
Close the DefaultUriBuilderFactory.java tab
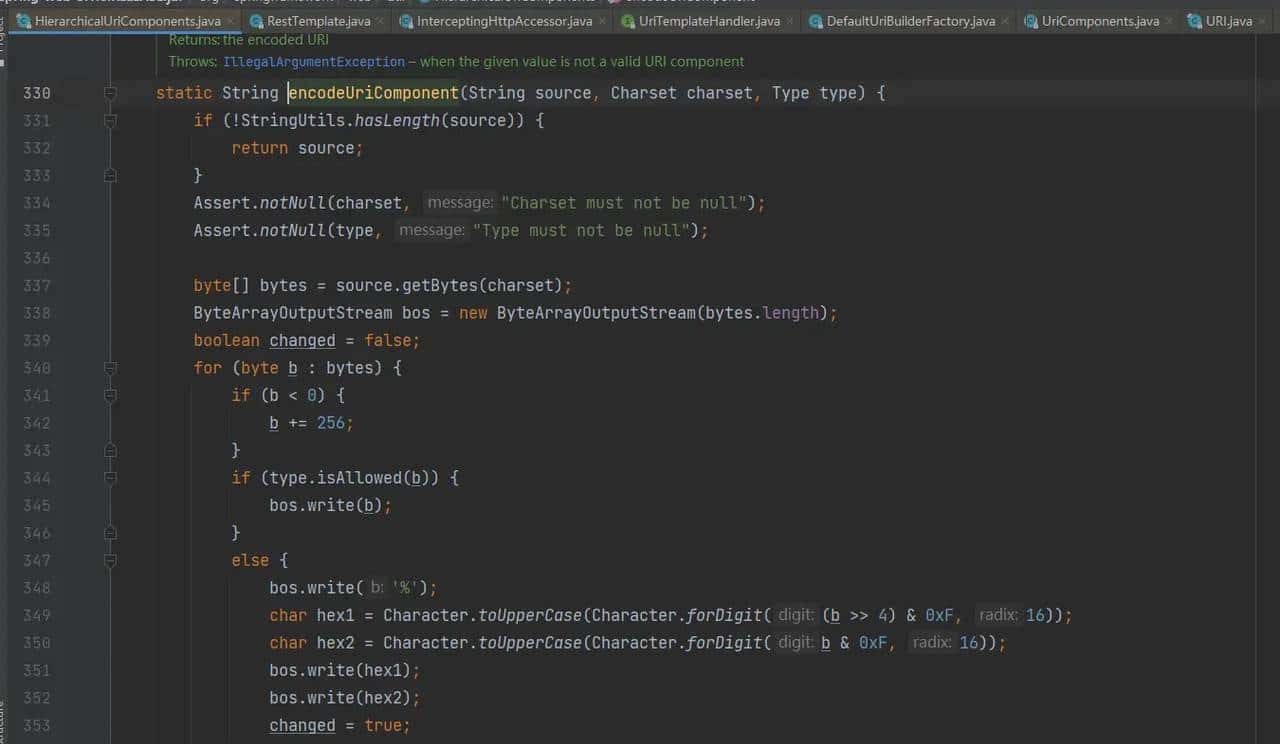pos(1005,20)
